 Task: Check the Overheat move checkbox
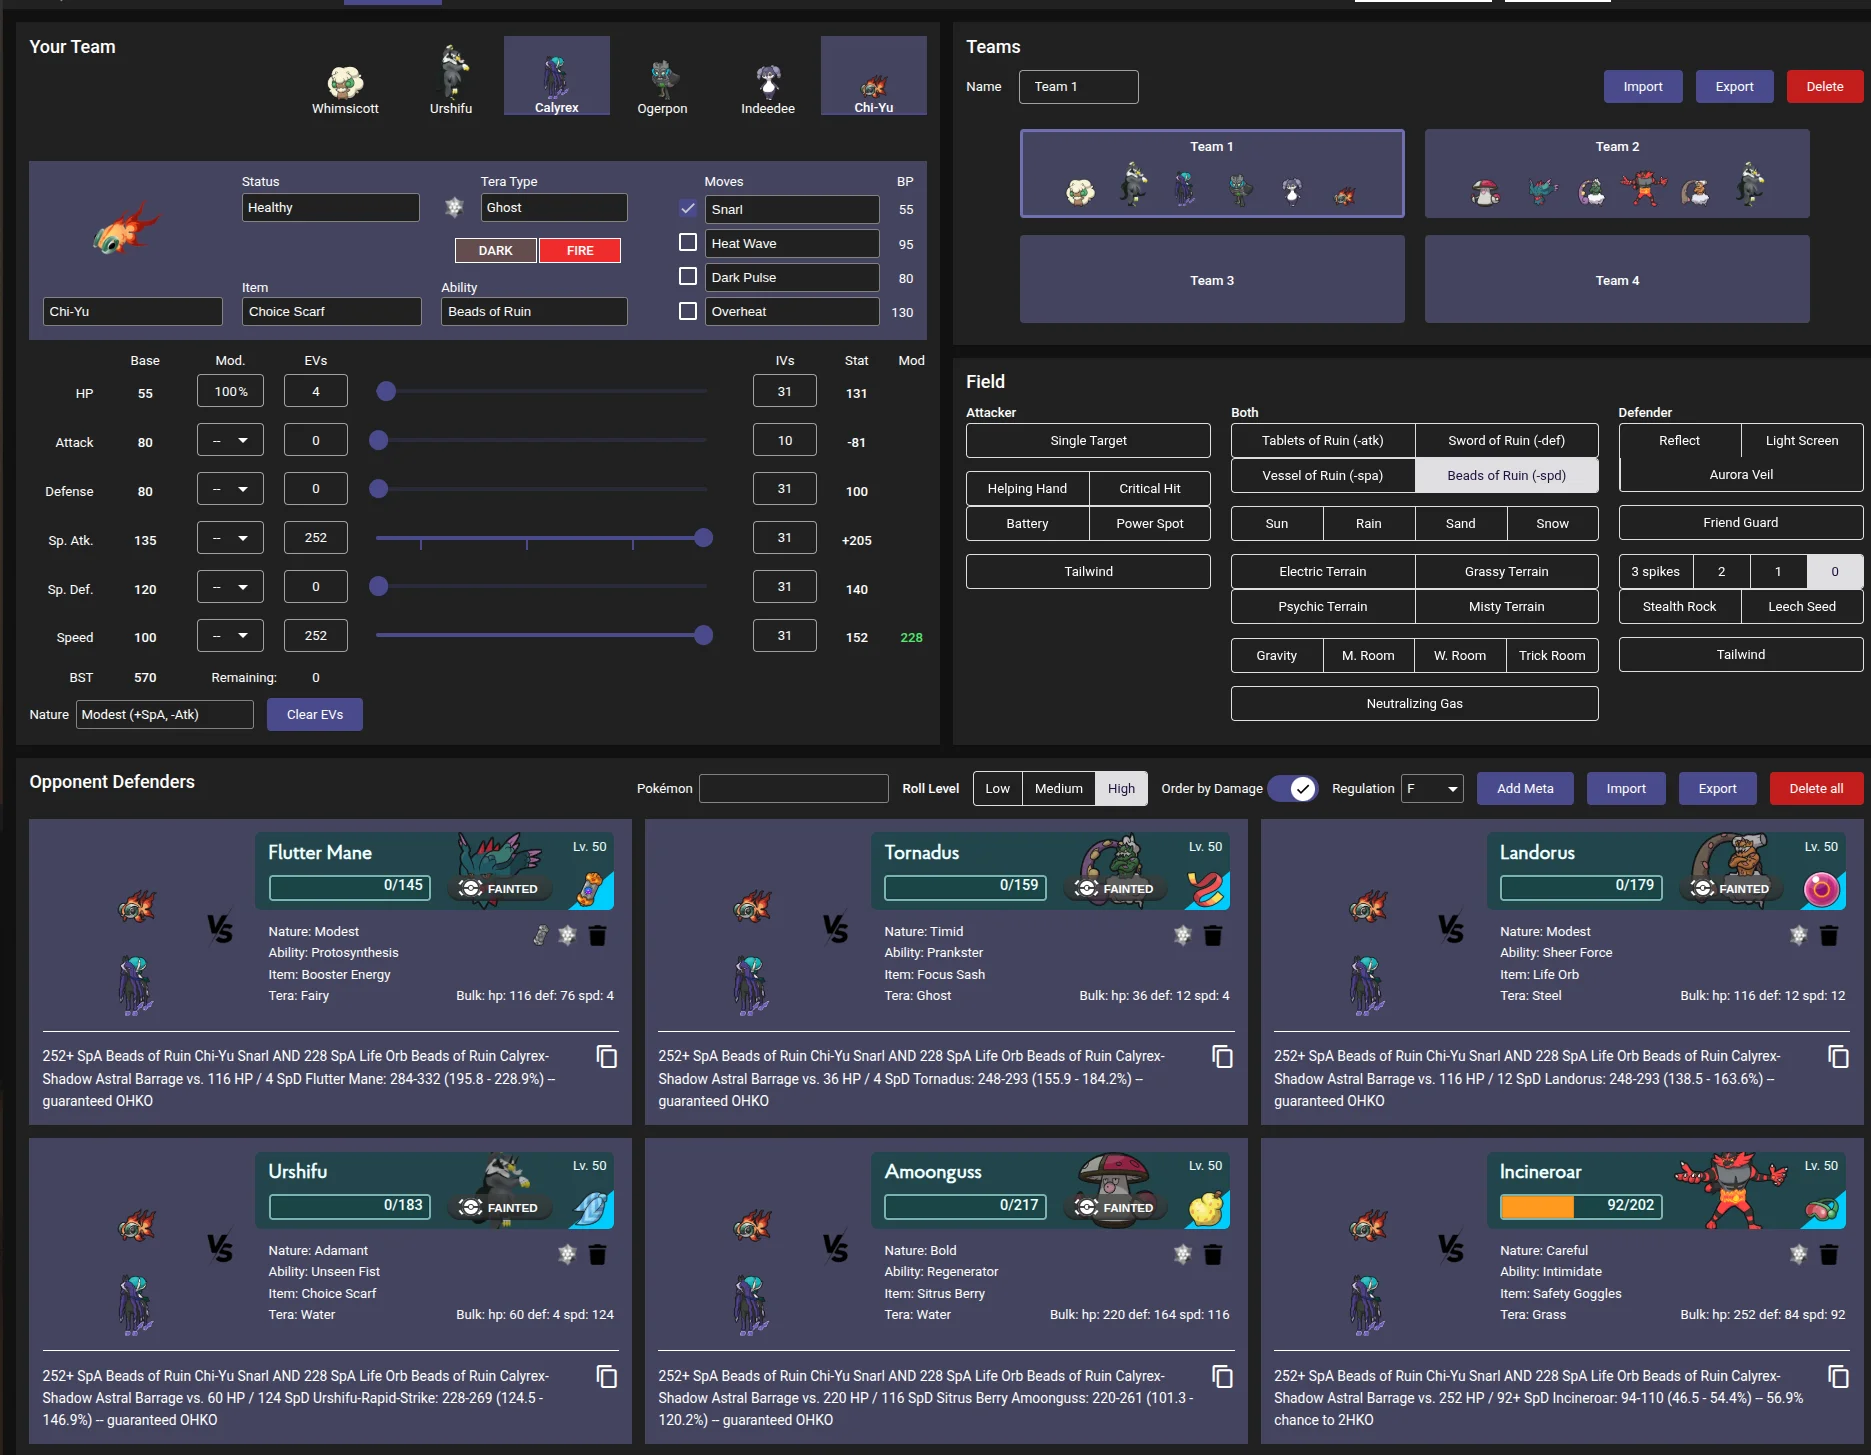pyautogui.click(x=688, y=311)
